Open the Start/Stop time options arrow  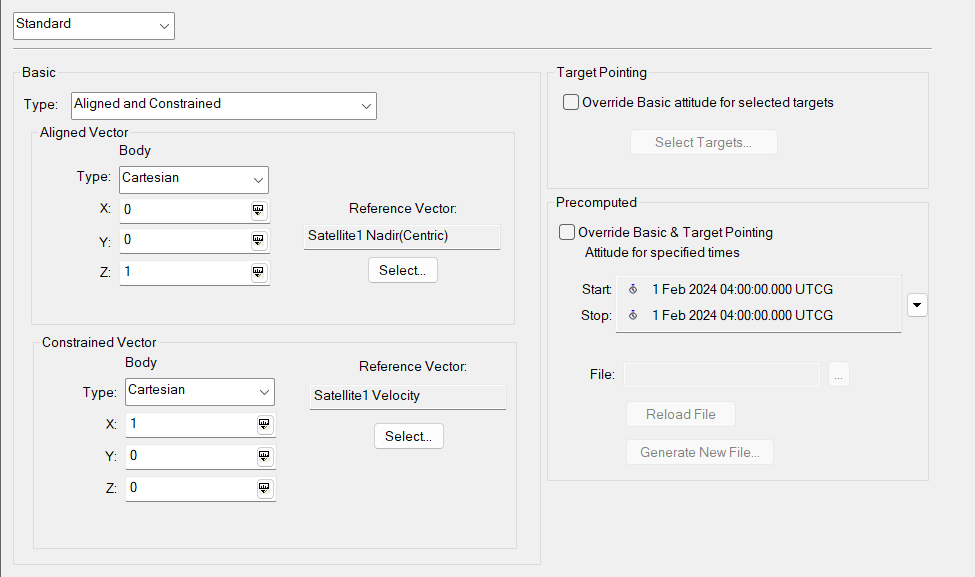(917, 304)
